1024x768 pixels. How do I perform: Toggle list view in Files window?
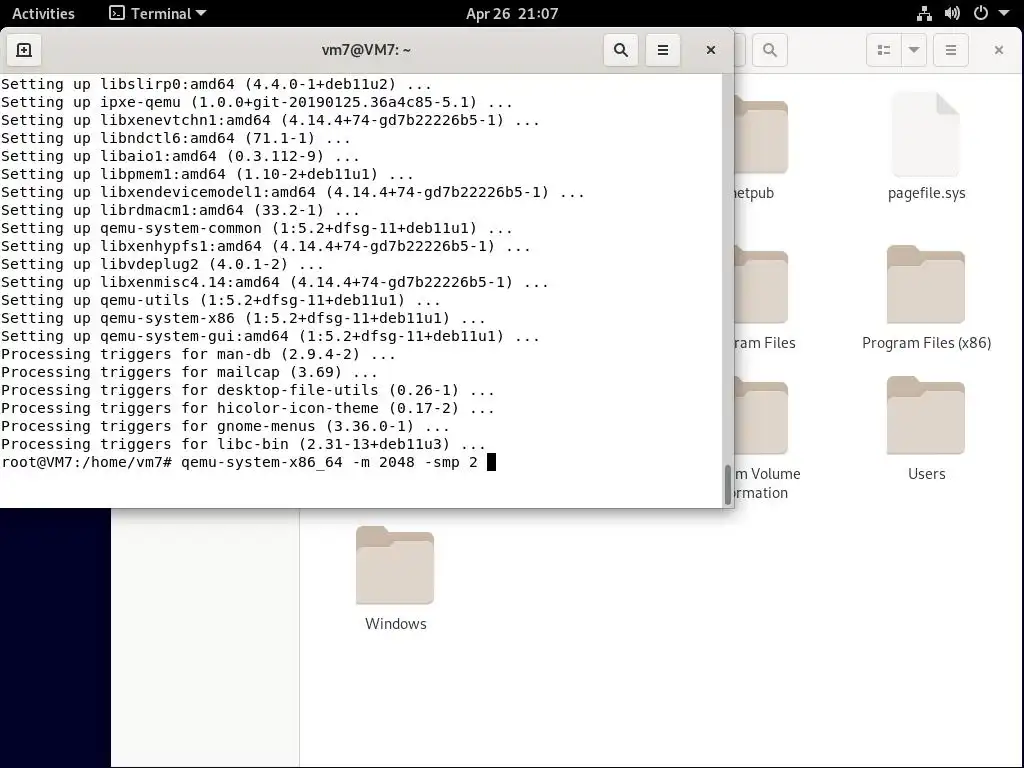884,50
